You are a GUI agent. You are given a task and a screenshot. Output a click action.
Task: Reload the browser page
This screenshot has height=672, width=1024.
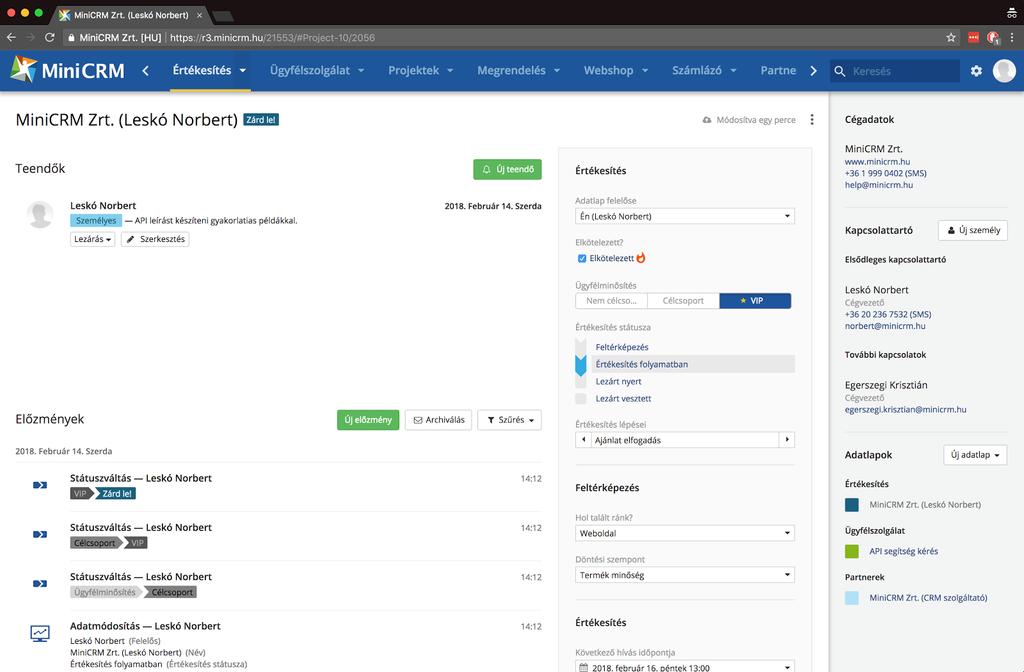(50, 38)
